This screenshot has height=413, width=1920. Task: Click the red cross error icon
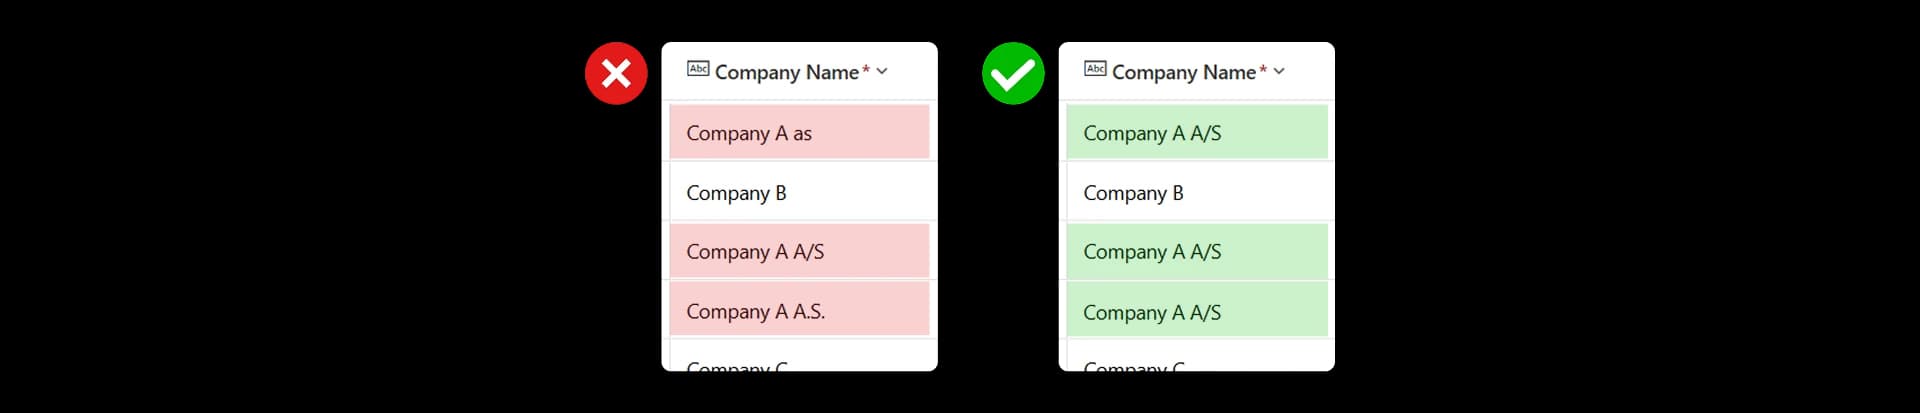[616, 73]
